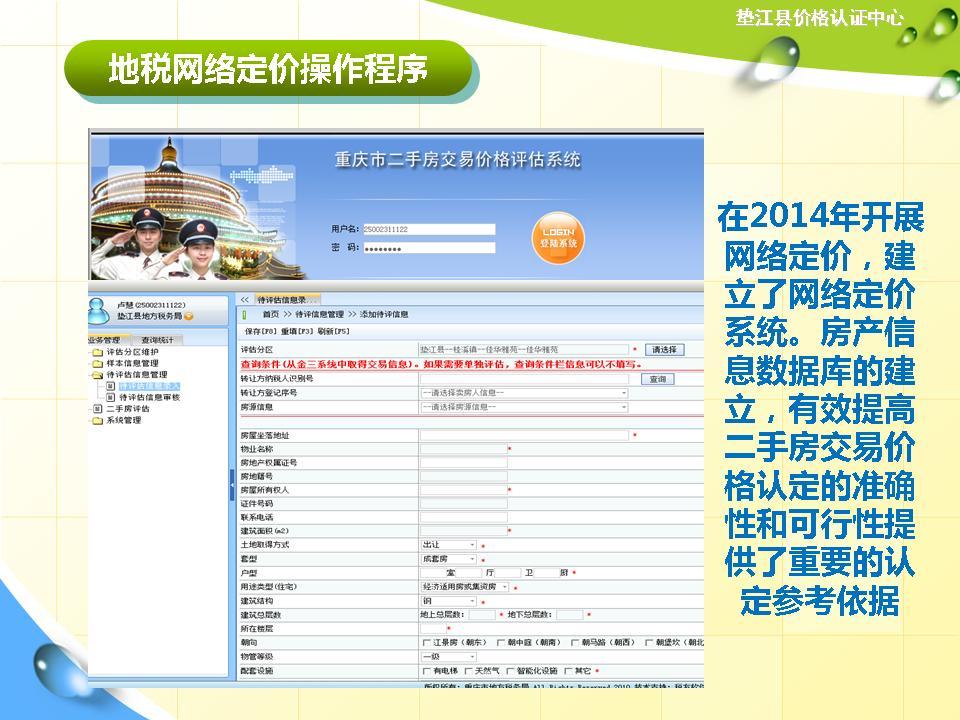Screen dimensions: 960x720
Task: Click the smiley icon beside 垫江县地方税务局
Action: [x=188, y=317]
